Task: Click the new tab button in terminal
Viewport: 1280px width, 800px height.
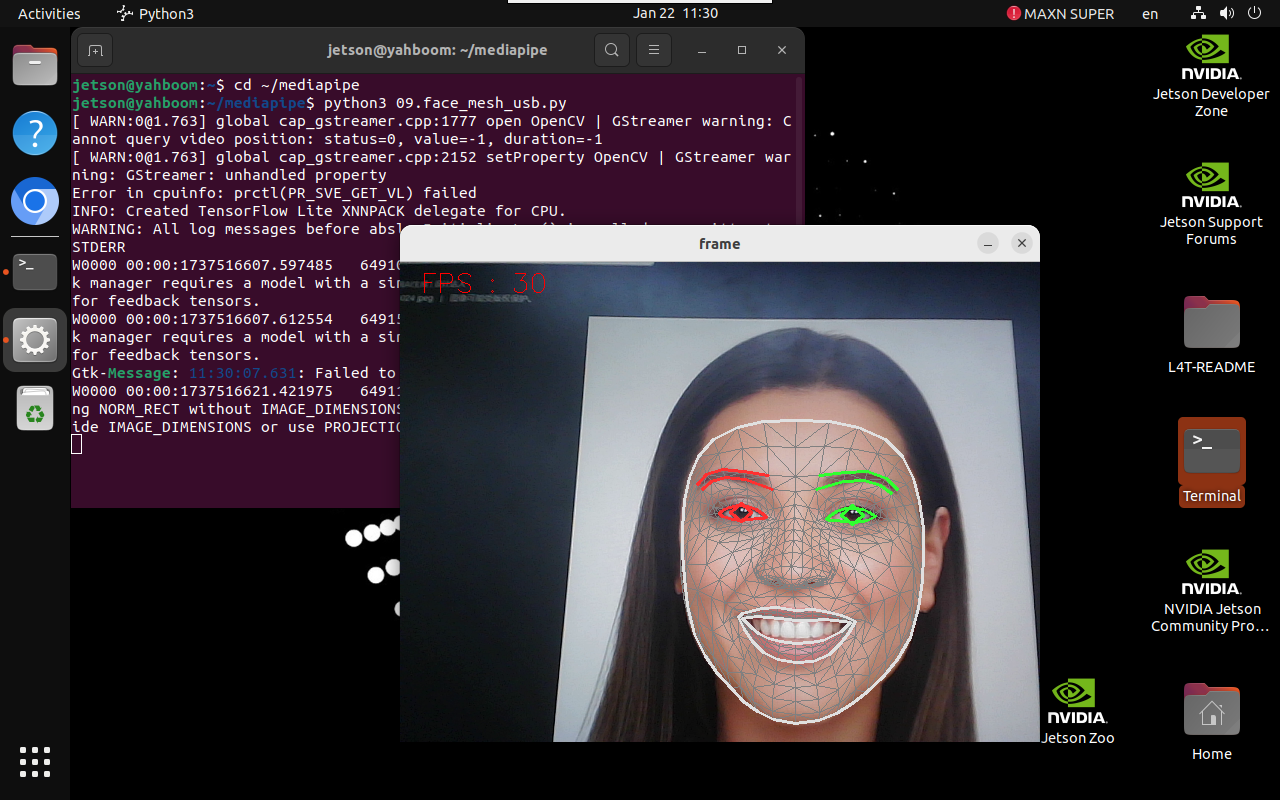Action: pos(95,50)
